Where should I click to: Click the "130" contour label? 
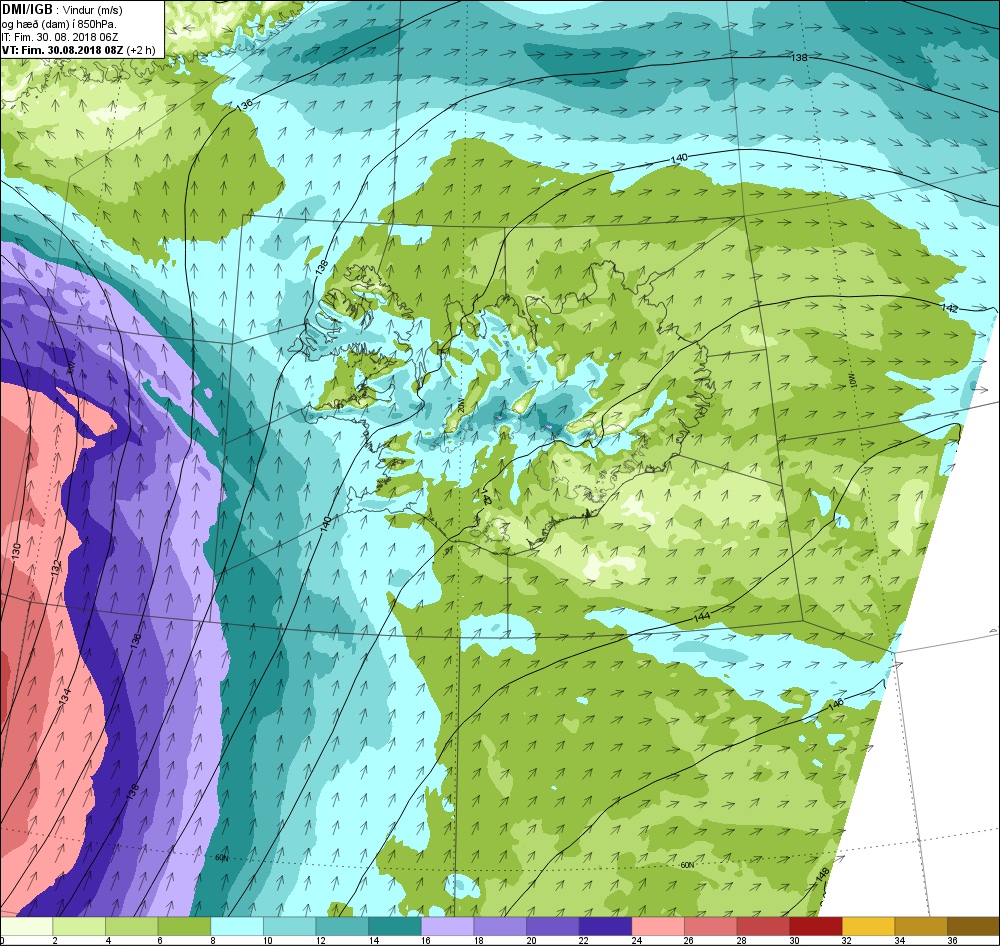(x=17, y=552)
